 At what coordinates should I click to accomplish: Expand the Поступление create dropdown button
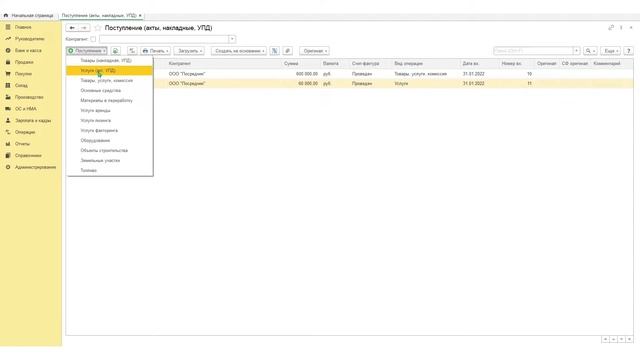tap(87, 51)
